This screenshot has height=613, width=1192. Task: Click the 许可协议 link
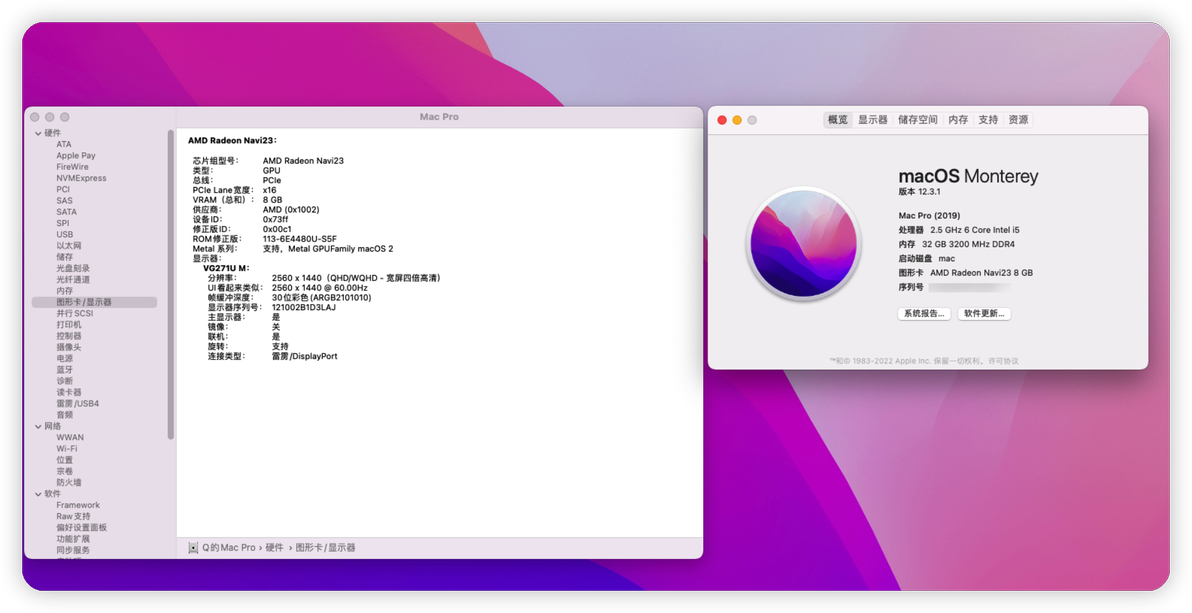click(x=1002, y=361)
